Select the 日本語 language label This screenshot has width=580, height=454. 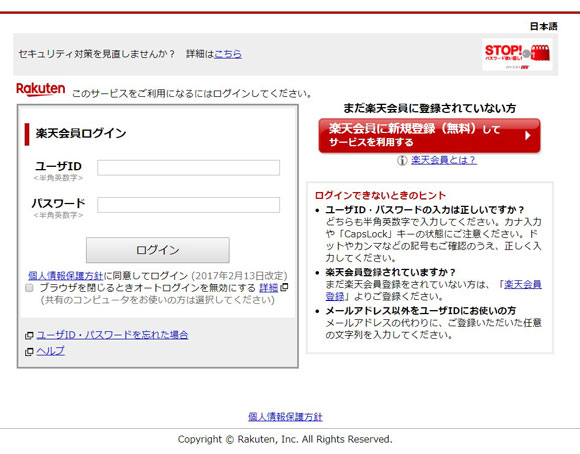[x=543, y=26]
